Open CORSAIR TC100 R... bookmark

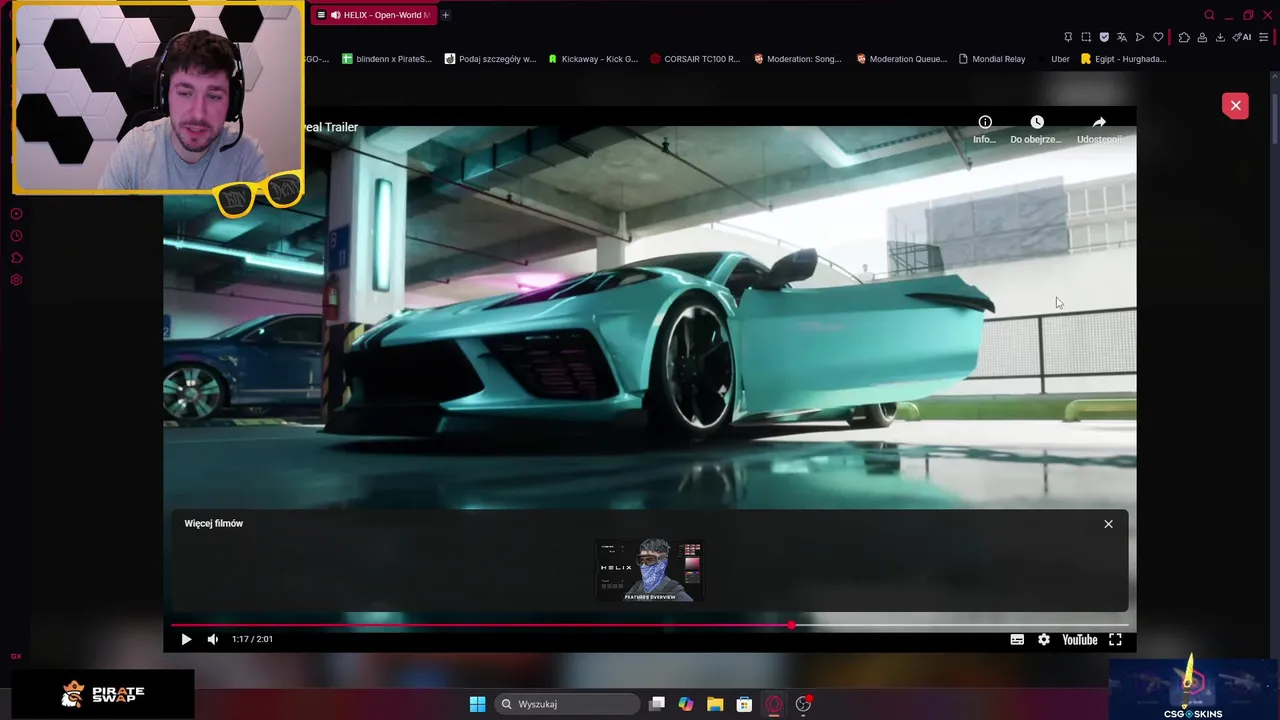point(695,59)
